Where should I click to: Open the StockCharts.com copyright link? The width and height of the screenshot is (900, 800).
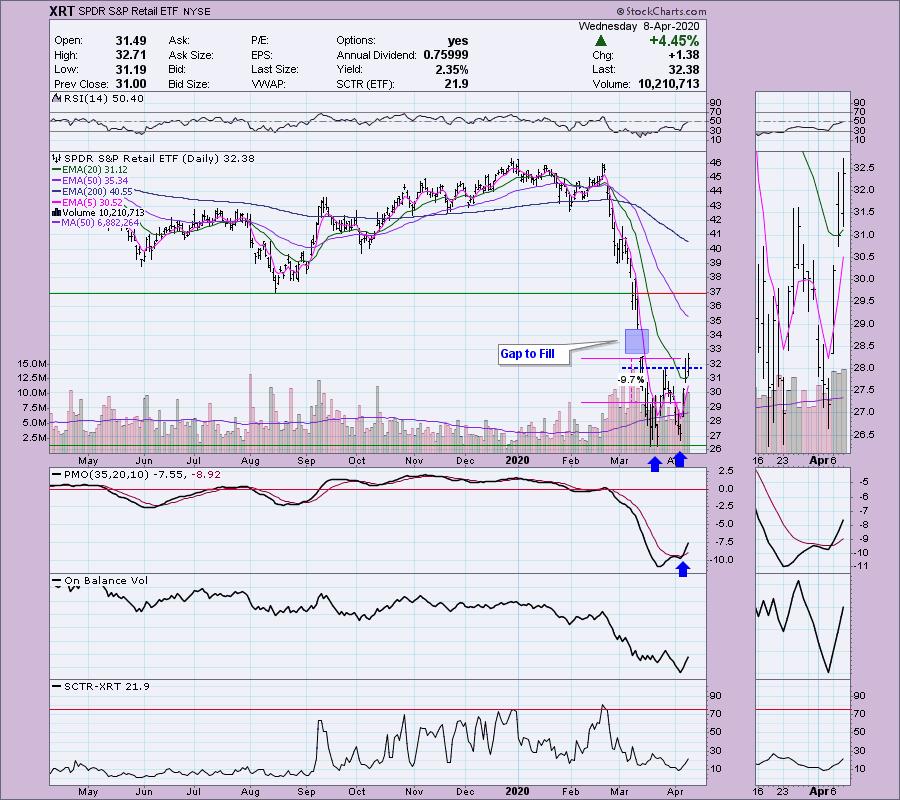(x=661, y=11)
